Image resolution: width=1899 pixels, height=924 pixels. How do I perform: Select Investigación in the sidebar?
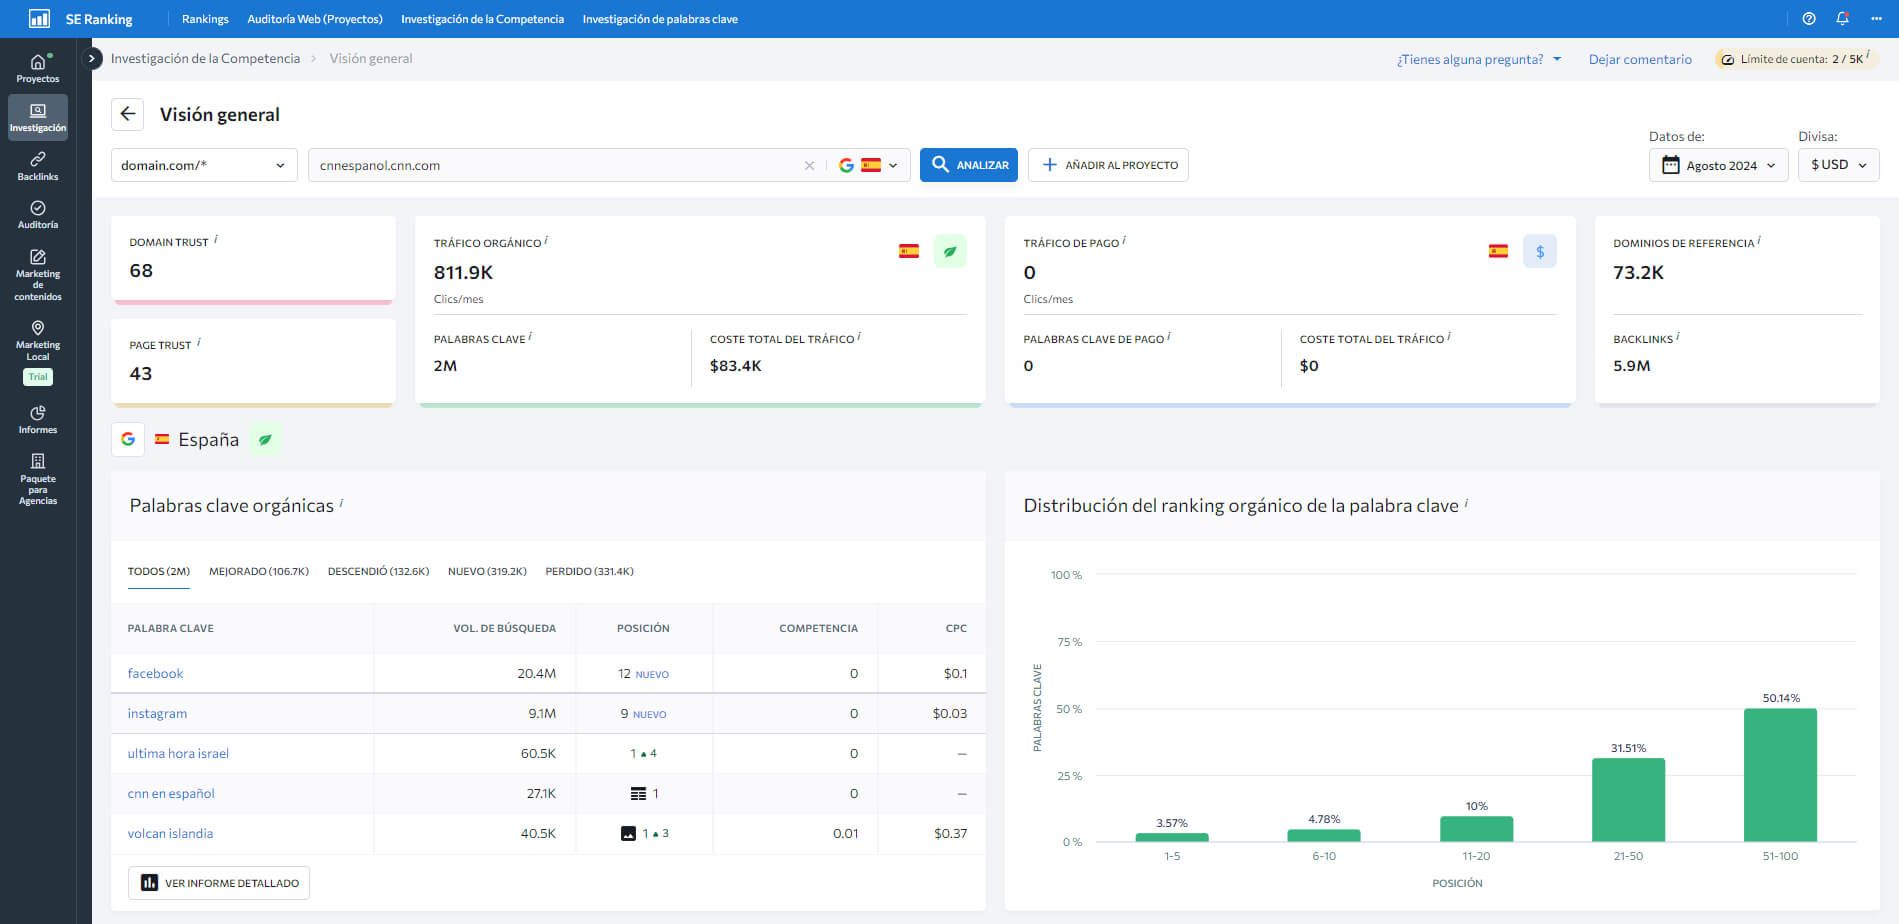(38, 117)
